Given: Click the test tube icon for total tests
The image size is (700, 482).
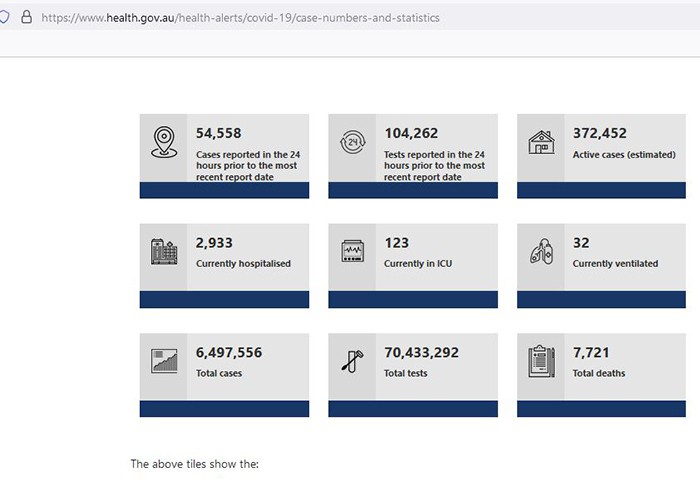Looking at the screenshot, I should [x=352, y=361].
